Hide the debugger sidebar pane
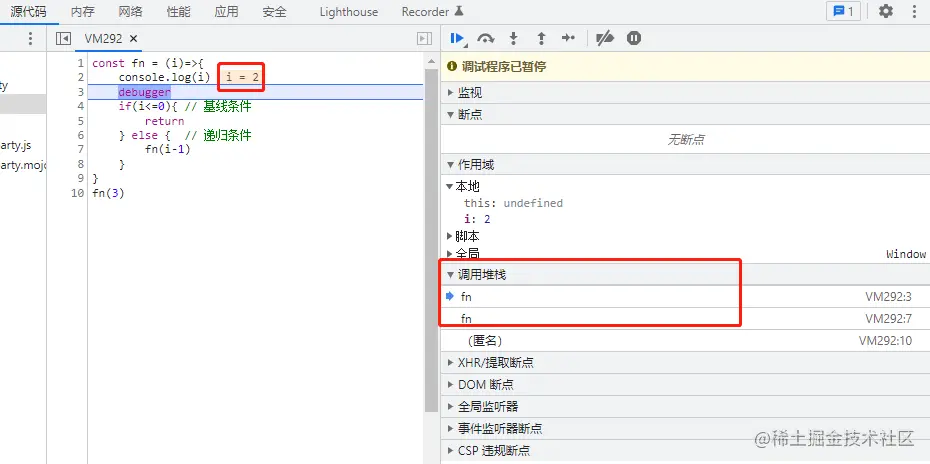930x464 pixels. point(424,39)
